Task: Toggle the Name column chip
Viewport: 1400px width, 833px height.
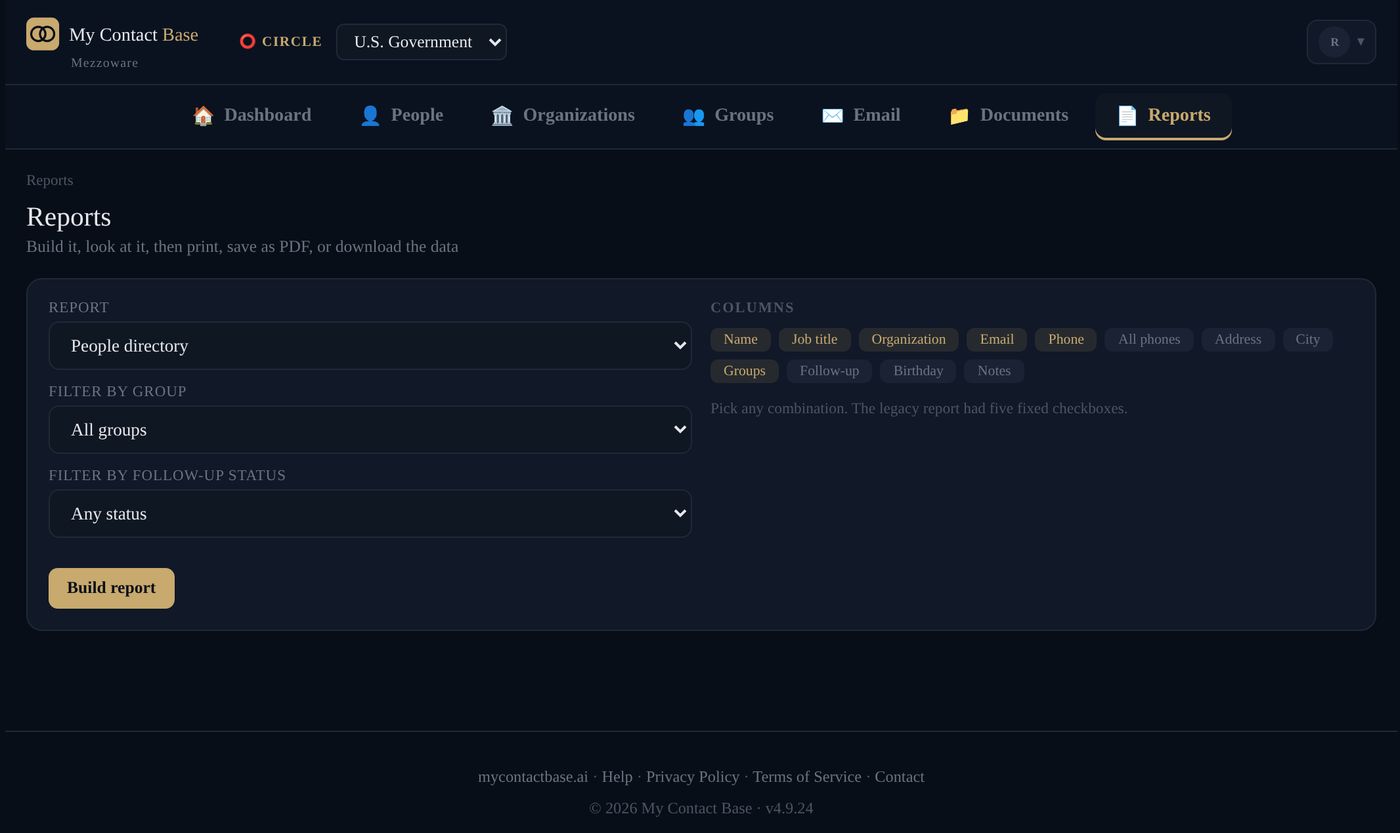Action: tap(741, 340)
